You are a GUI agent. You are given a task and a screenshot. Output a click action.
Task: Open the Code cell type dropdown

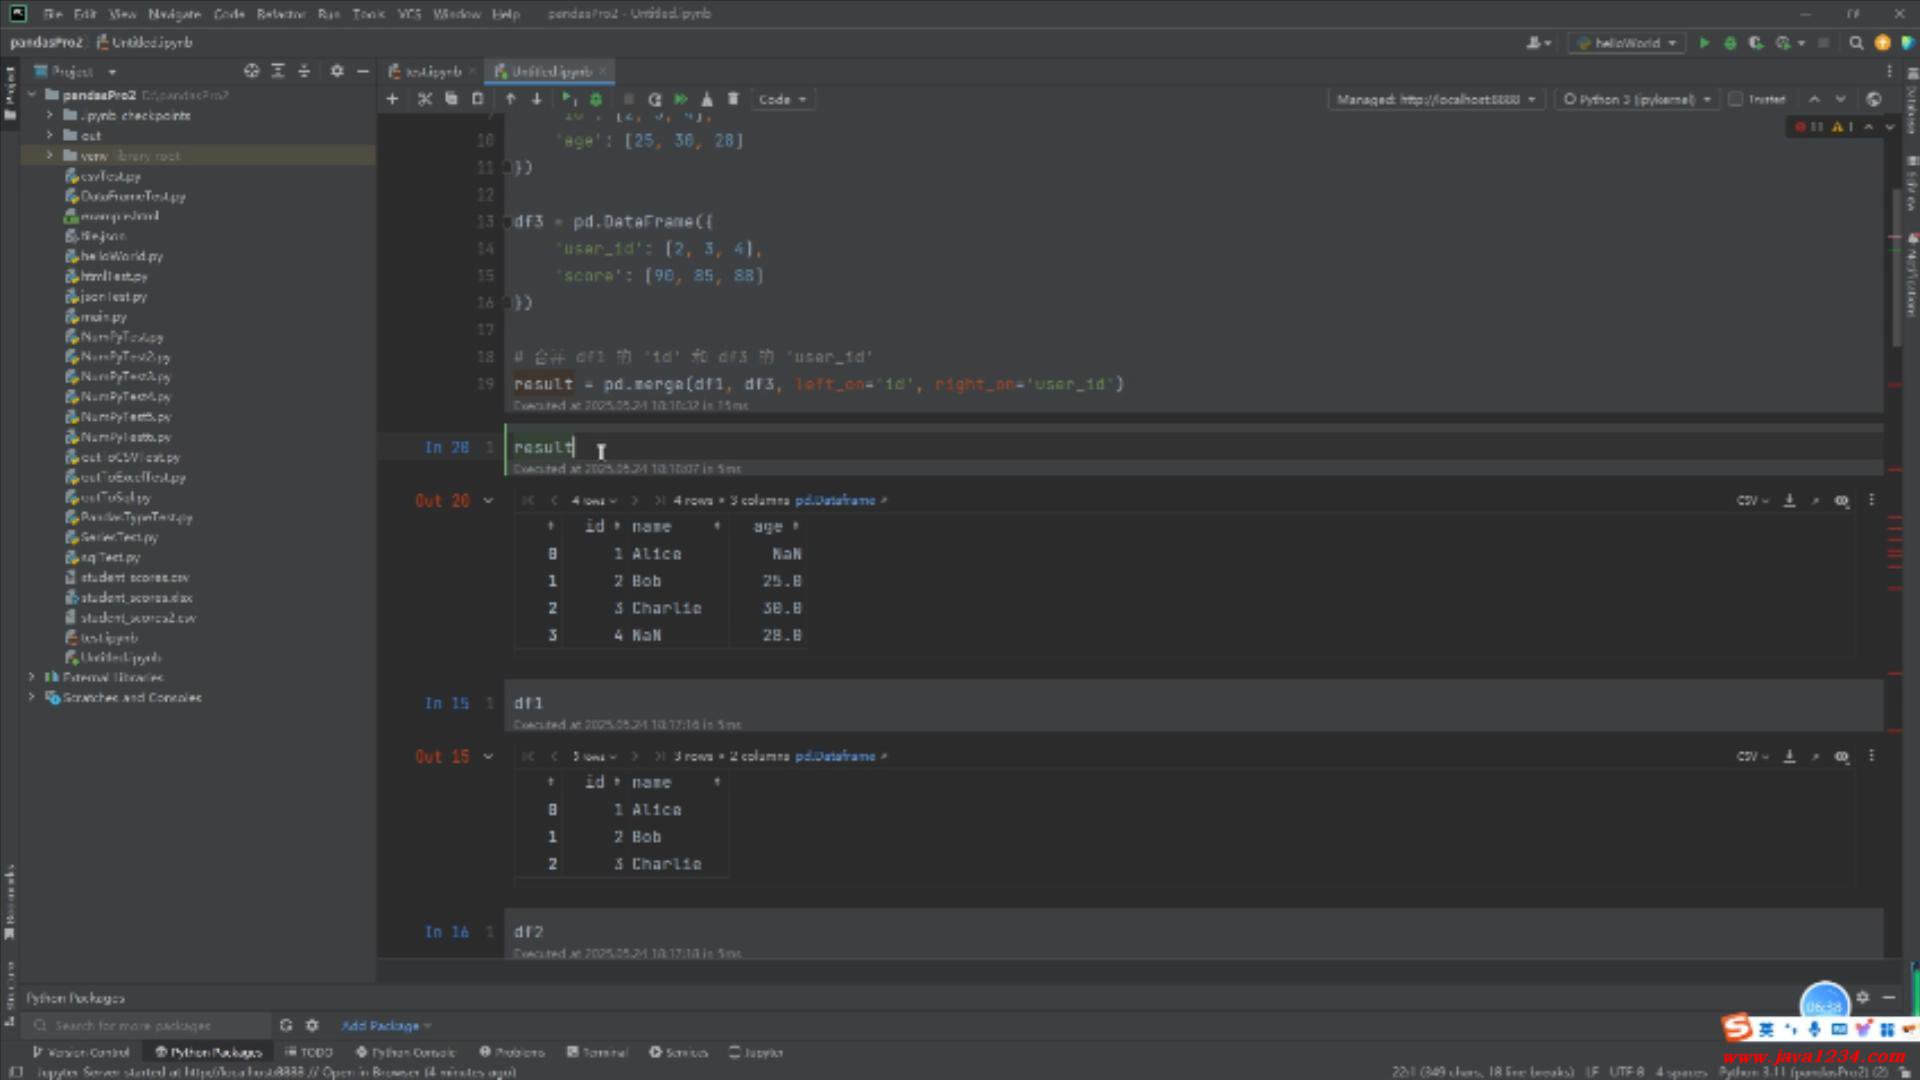(783, 99)
